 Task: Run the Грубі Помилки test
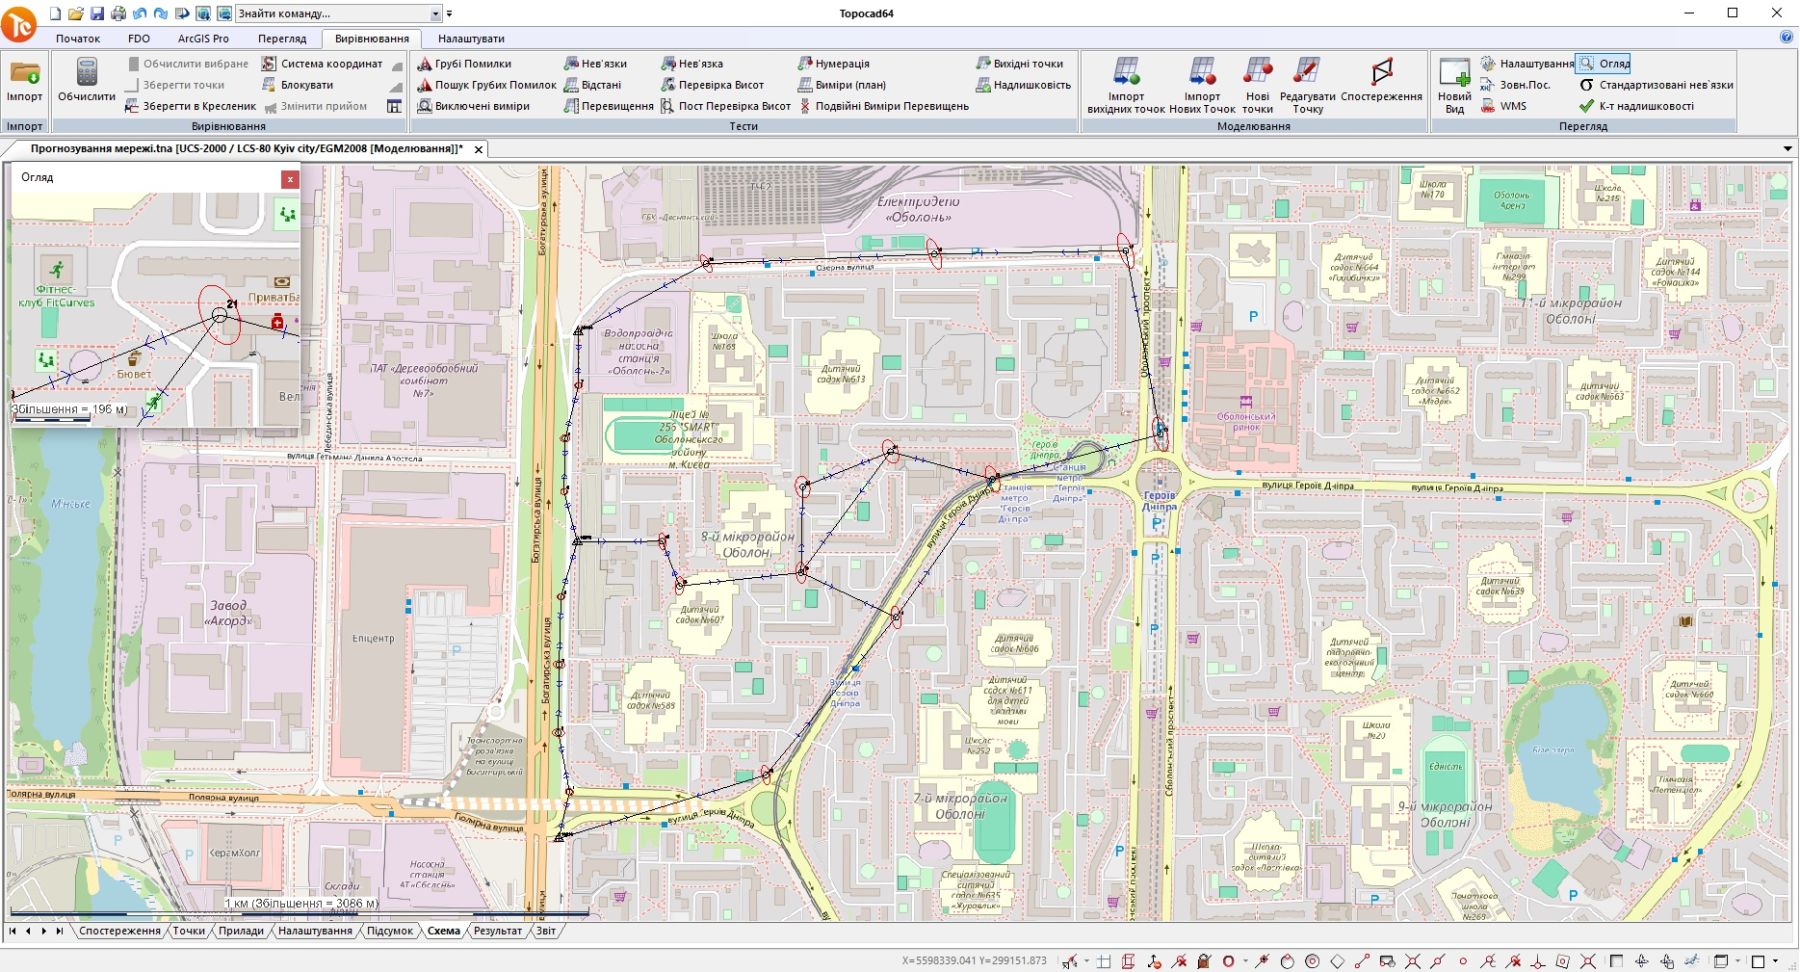coord(465,63)
